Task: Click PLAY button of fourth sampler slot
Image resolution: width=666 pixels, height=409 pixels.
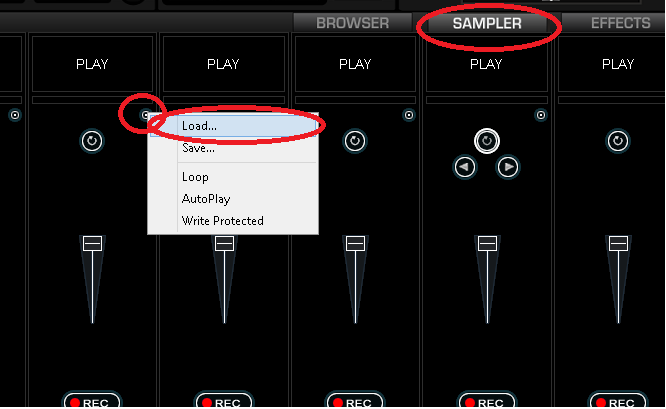Action: pyautogui.click(x=487, y=64)
